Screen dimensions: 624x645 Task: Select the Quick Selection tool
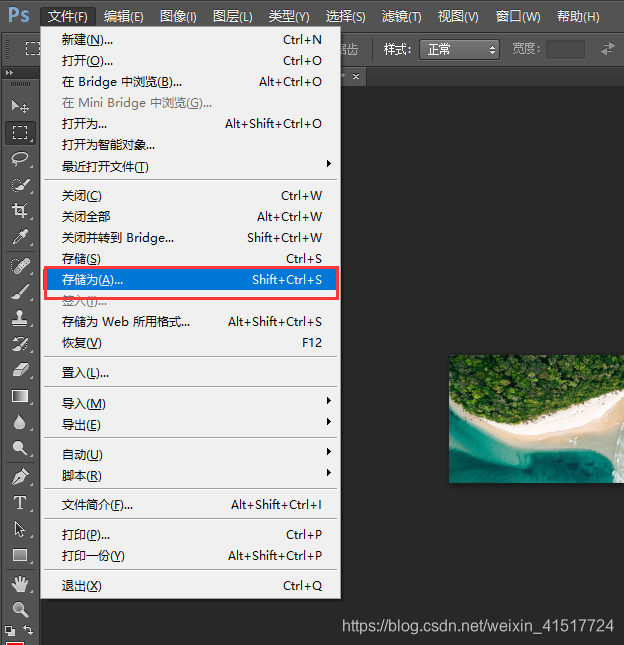(x=20, y=185)
